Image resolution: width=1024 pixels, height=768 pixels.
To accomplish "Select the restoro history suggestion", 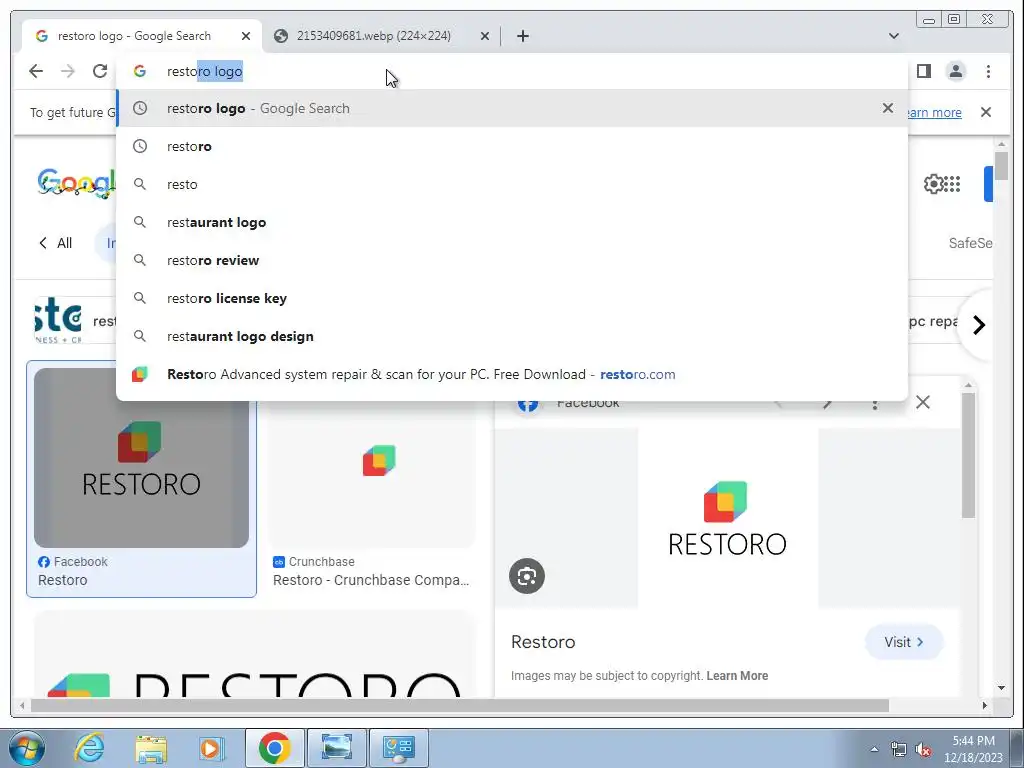I will (x=512, y=146).
